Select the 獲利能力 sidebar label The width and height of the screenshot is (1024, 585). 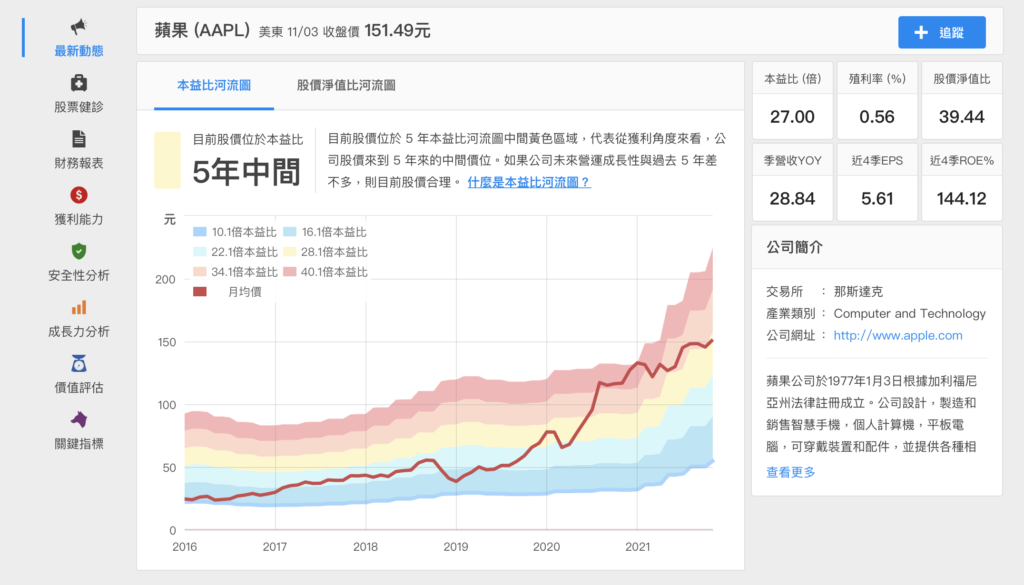coord(78,219)
